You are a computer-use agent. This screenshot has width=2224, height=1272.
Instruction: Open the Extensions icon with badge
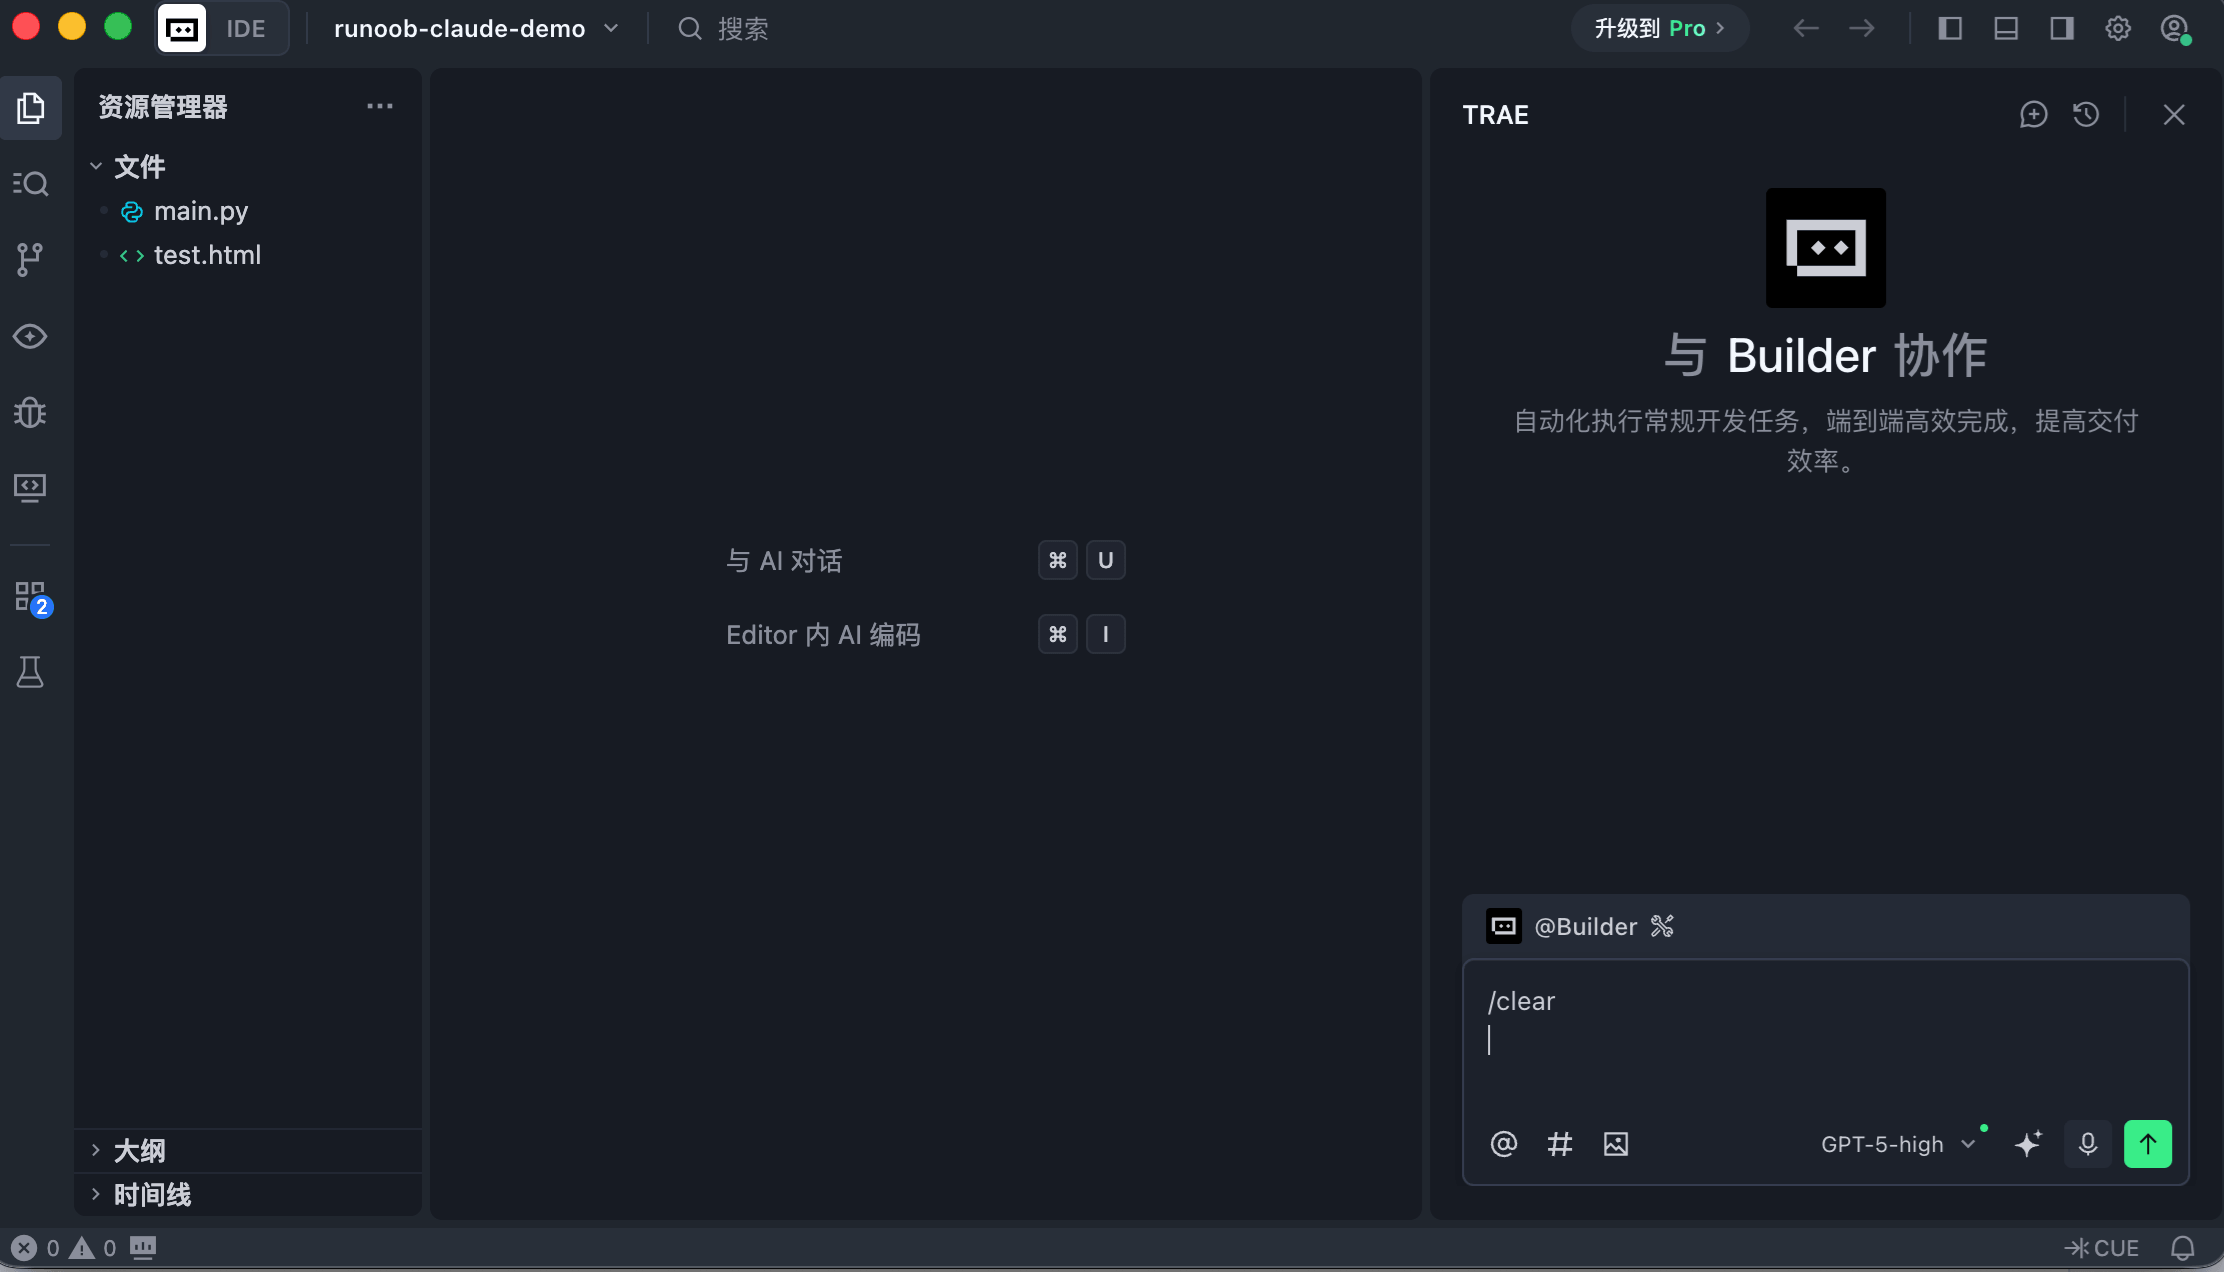point(30,597)
